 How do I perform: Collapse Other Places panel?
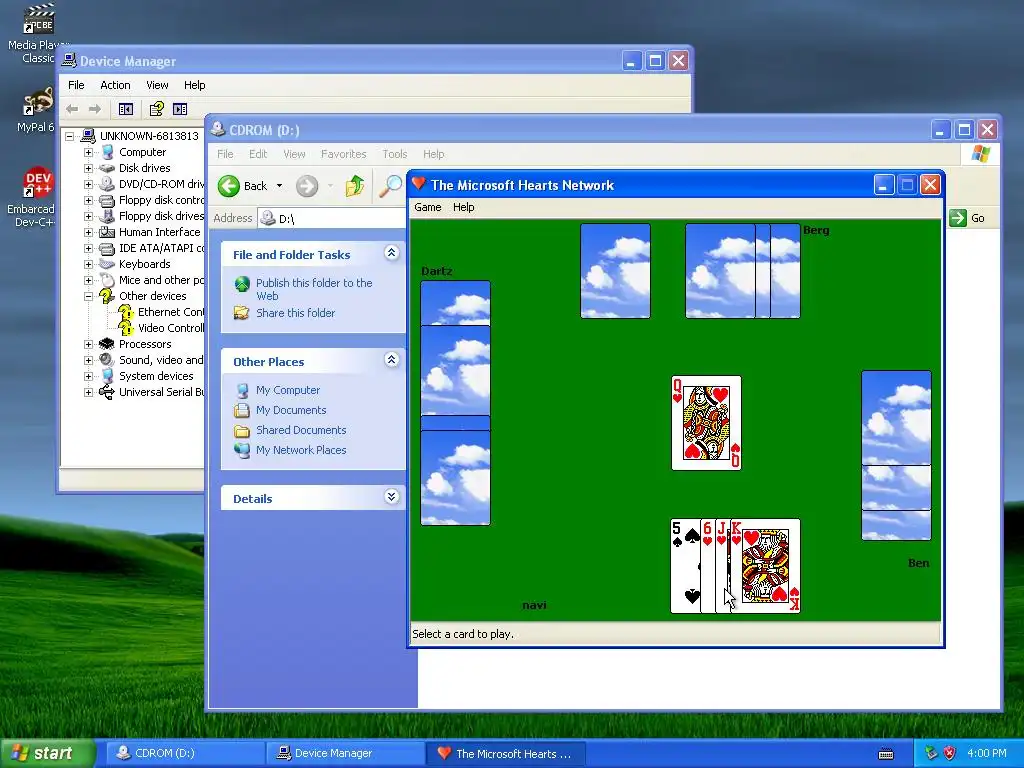tap(391, 360)
